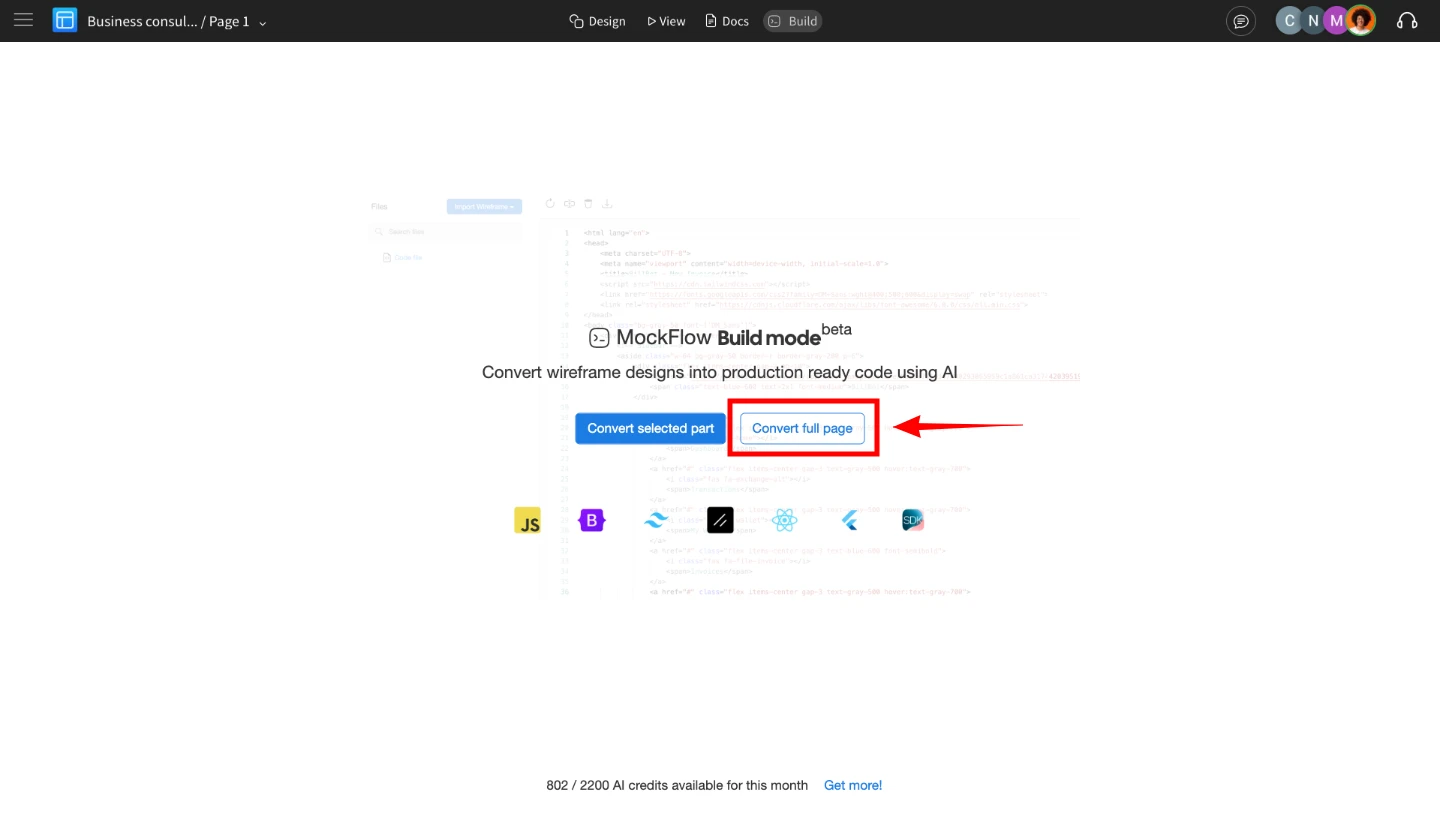Click the user avatar labeled M

[x=1336, y=21]
